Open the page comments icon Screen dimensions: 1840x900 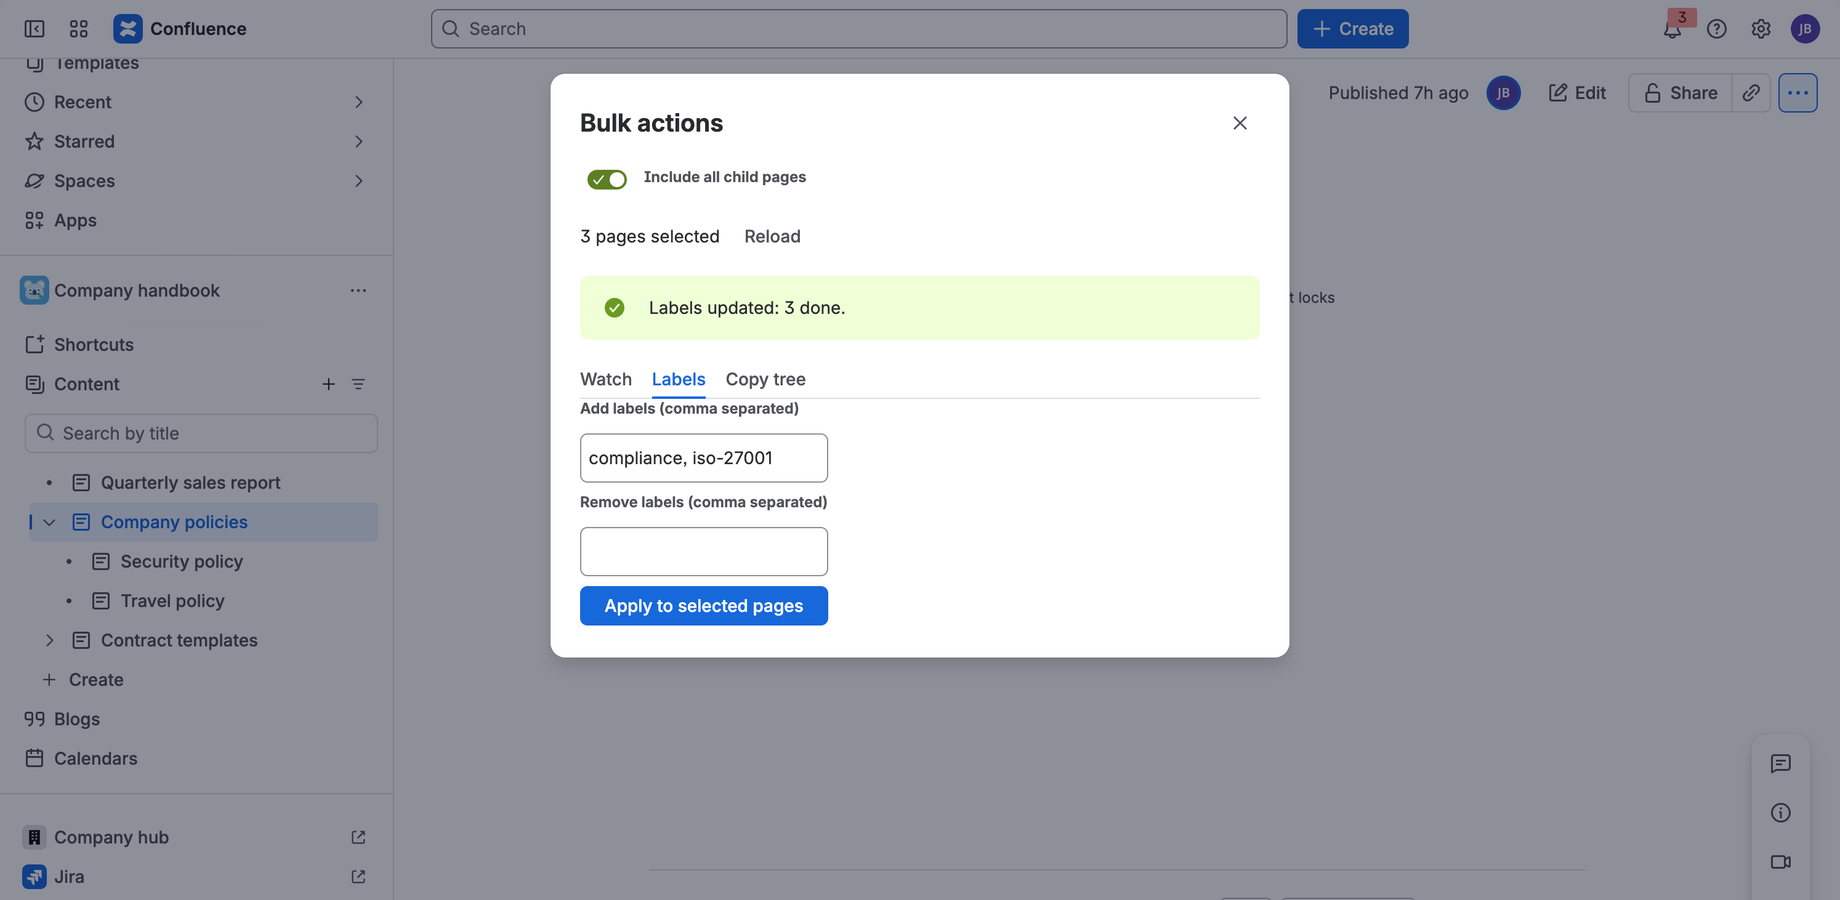click(x=1781, y=764)
